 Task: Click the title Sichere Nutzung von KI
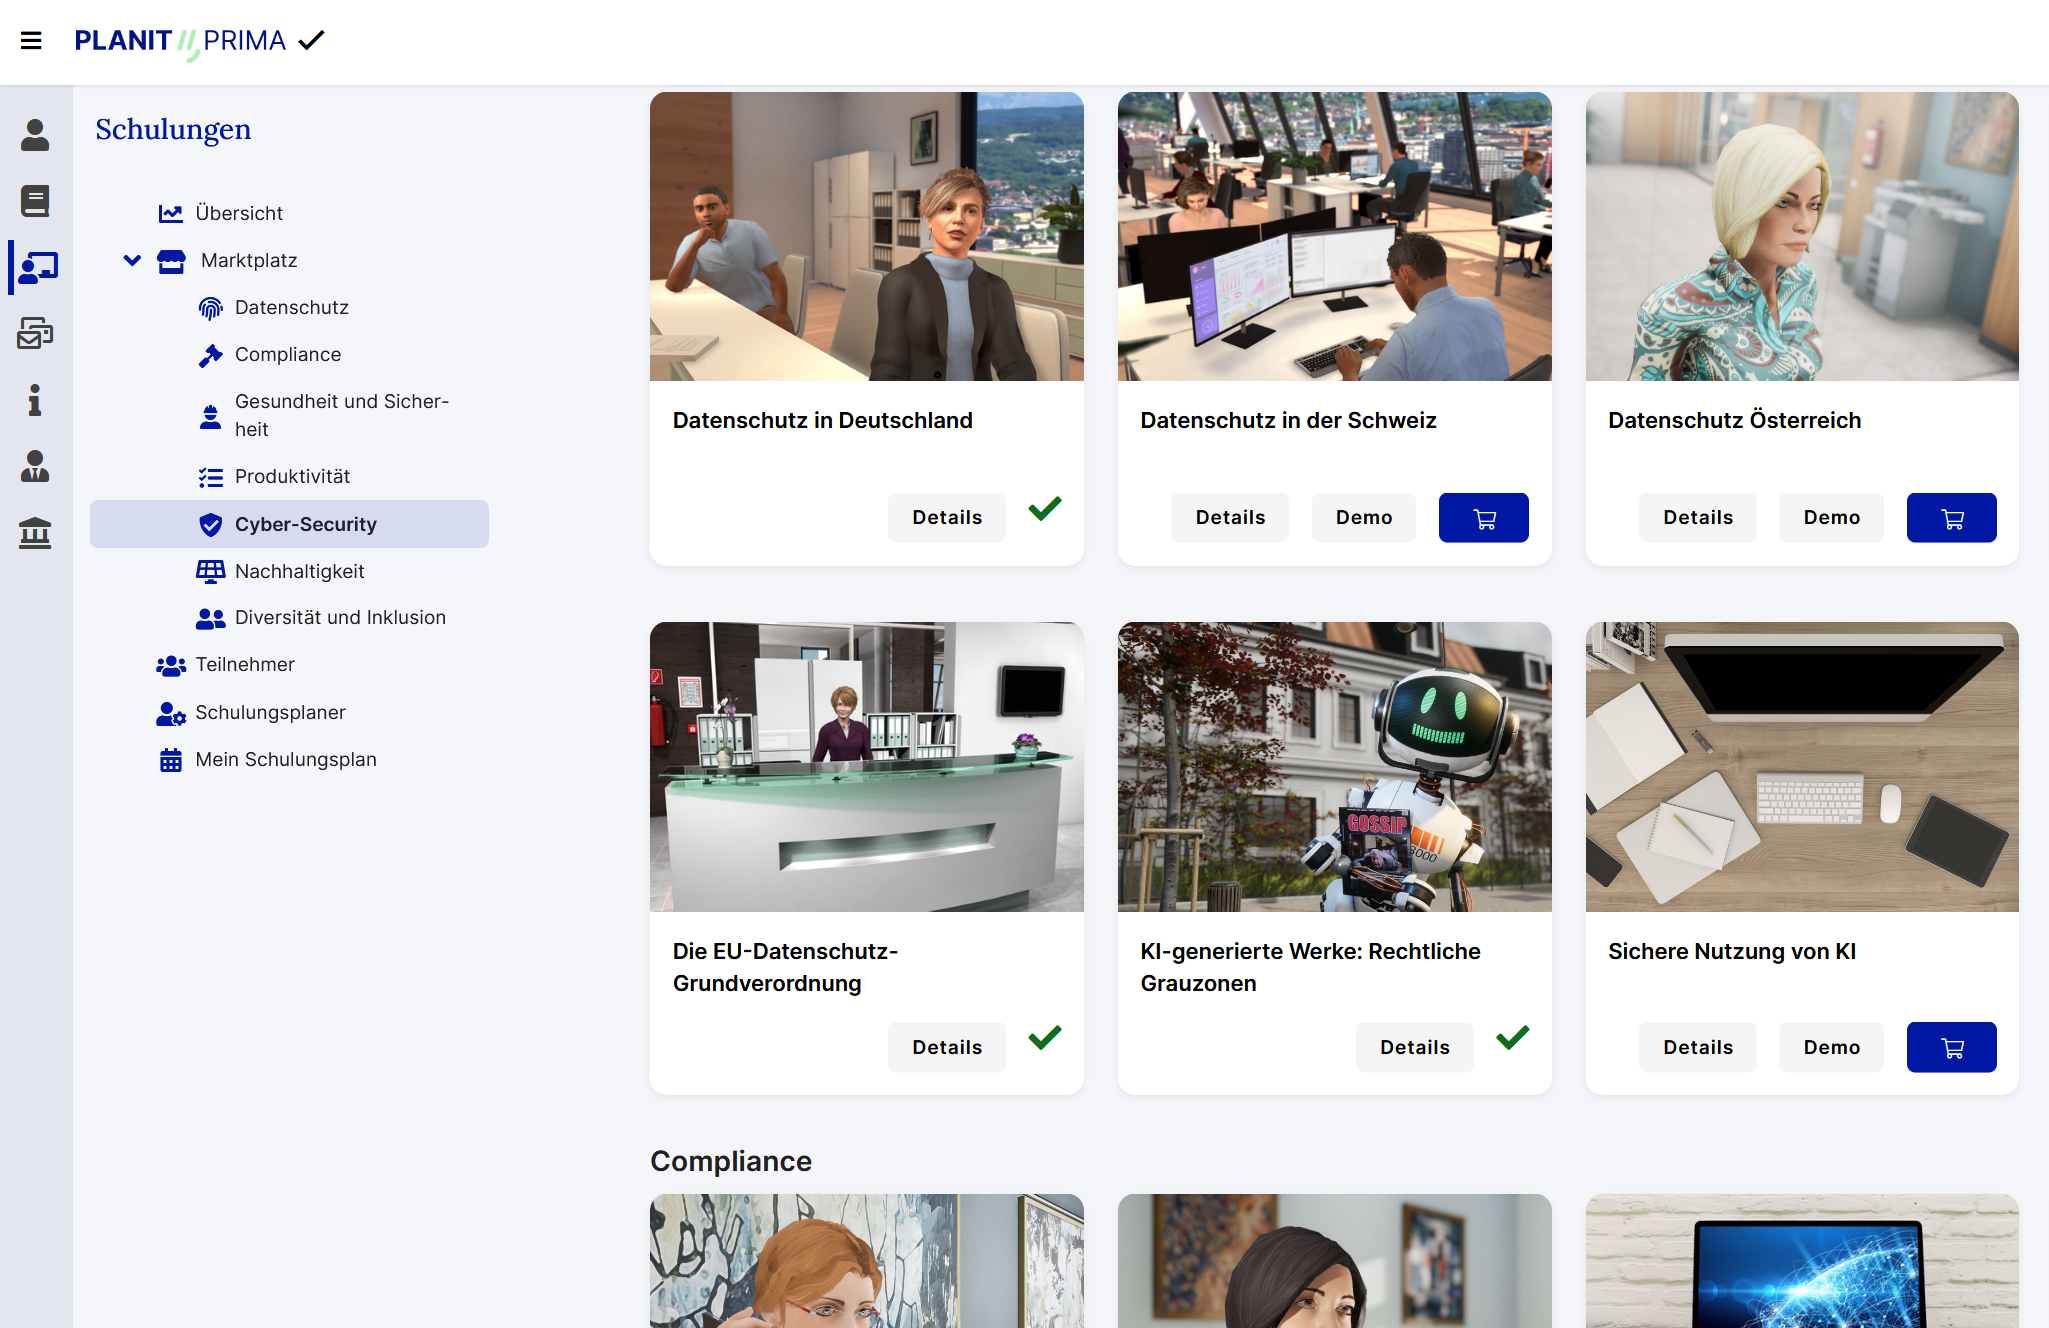1732,951
